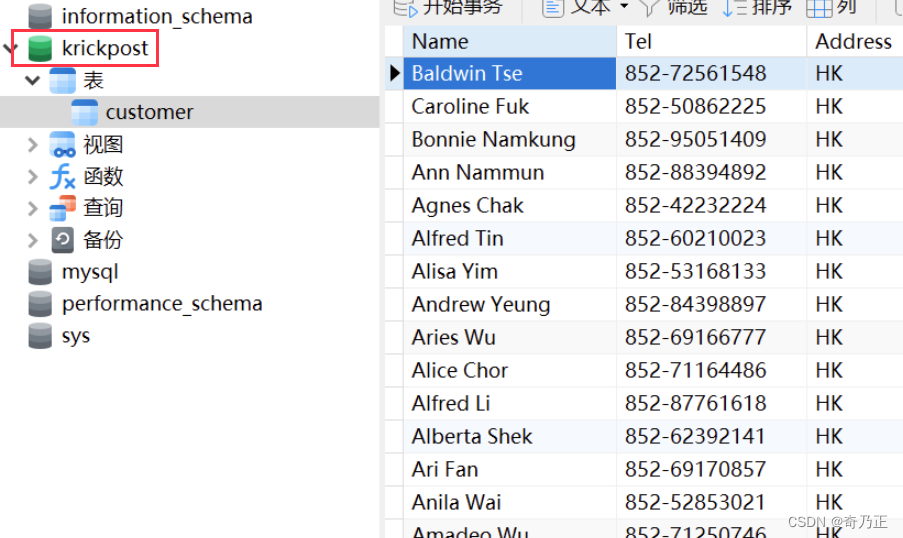The width and height of the screenshot is (903, 538).
Task: Select the information_schema database icon
Action: [40, 16]
